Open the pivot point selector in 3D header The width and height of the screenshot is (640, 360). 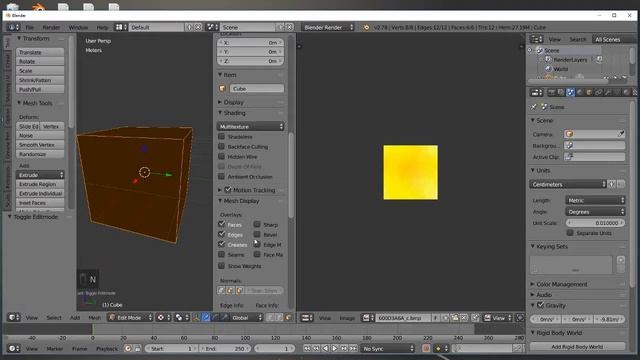tap(181, 317)
